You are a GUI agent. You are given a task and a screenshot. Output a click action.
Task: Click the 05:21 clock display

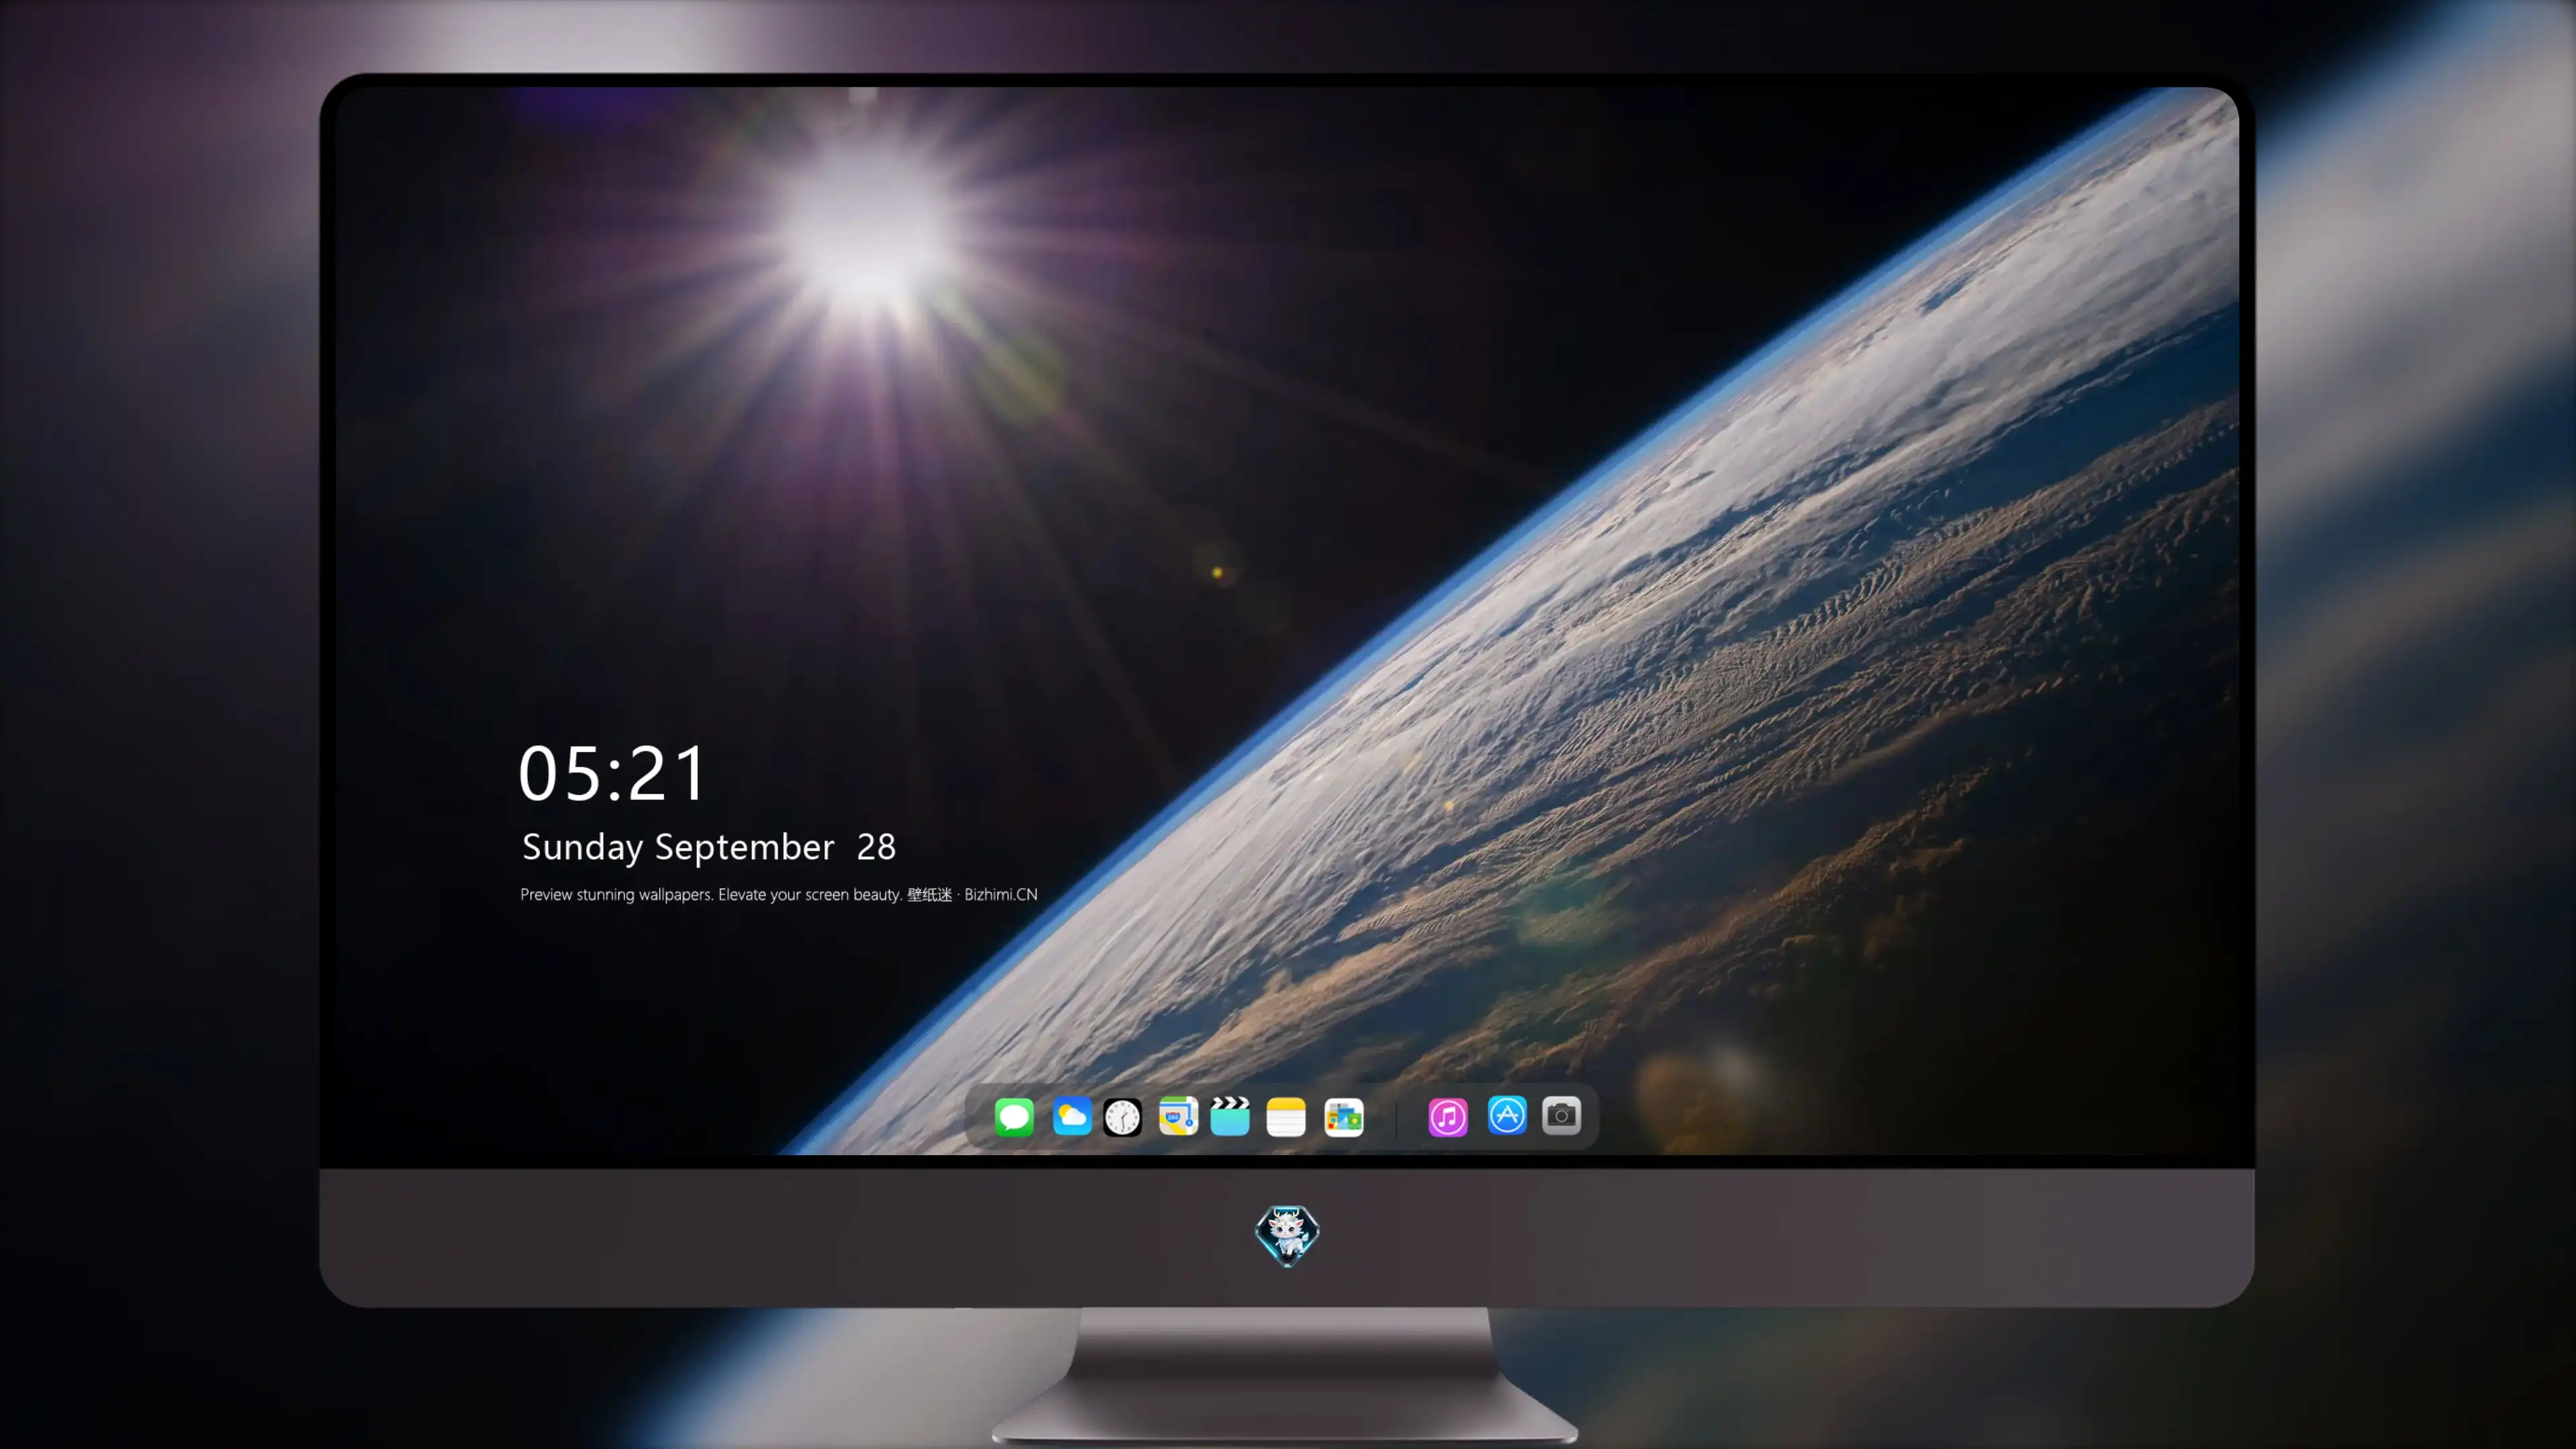click(612, 773)
